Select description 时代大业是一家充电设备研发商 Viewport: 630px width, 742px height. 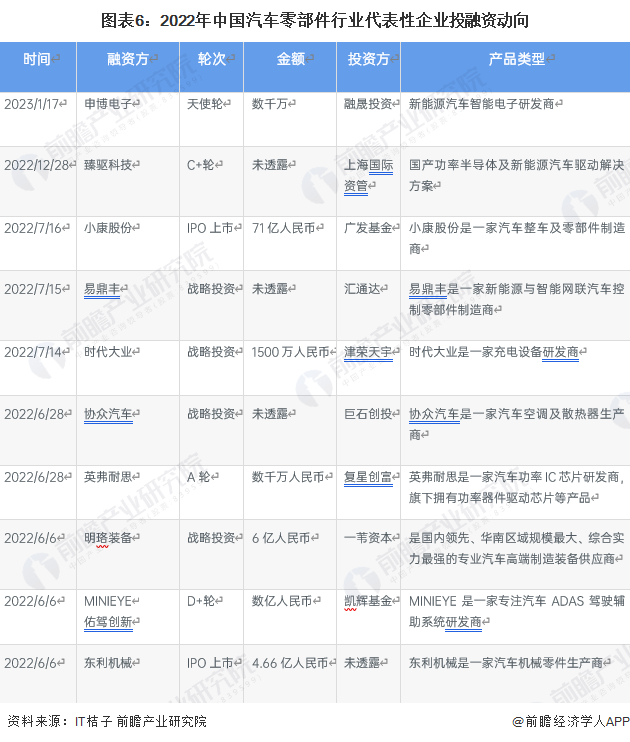click(x=494, y=353)
